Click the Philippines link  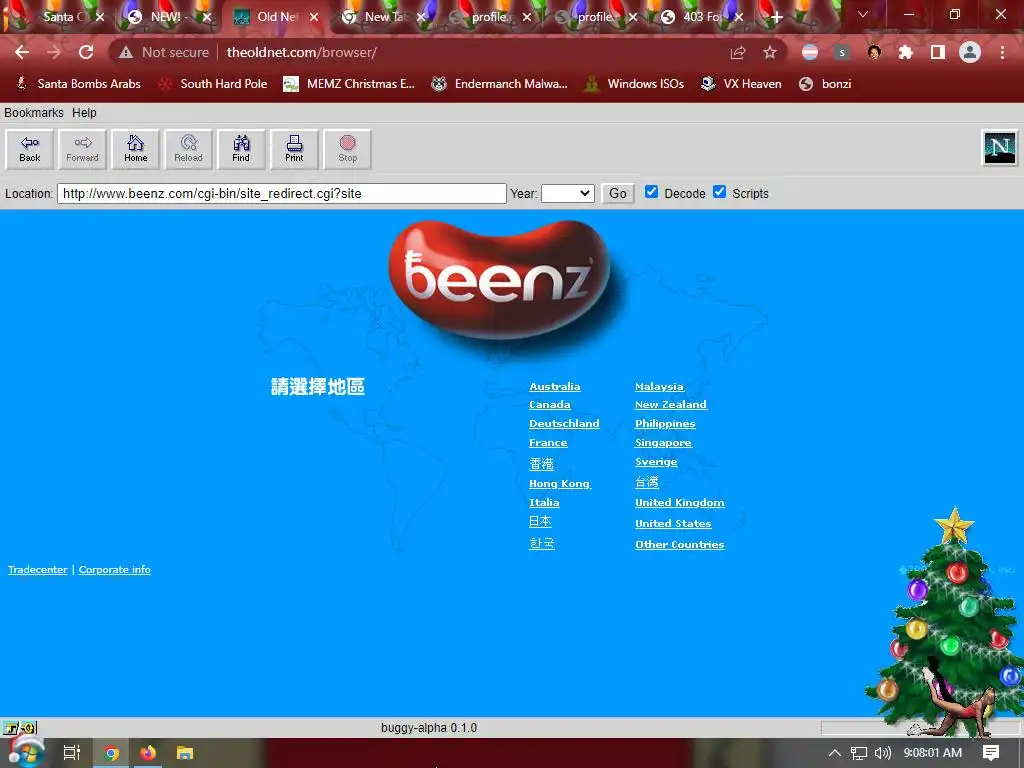pos(665,424)
